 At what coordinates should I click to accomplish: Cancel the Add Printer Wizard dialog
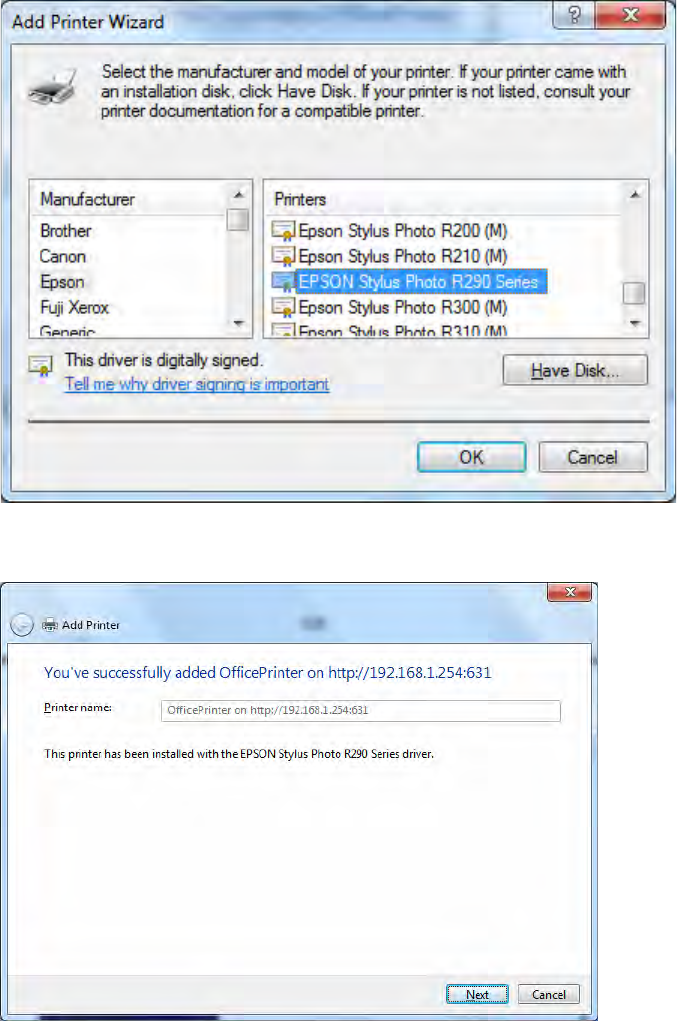click(x=592, y=457)
